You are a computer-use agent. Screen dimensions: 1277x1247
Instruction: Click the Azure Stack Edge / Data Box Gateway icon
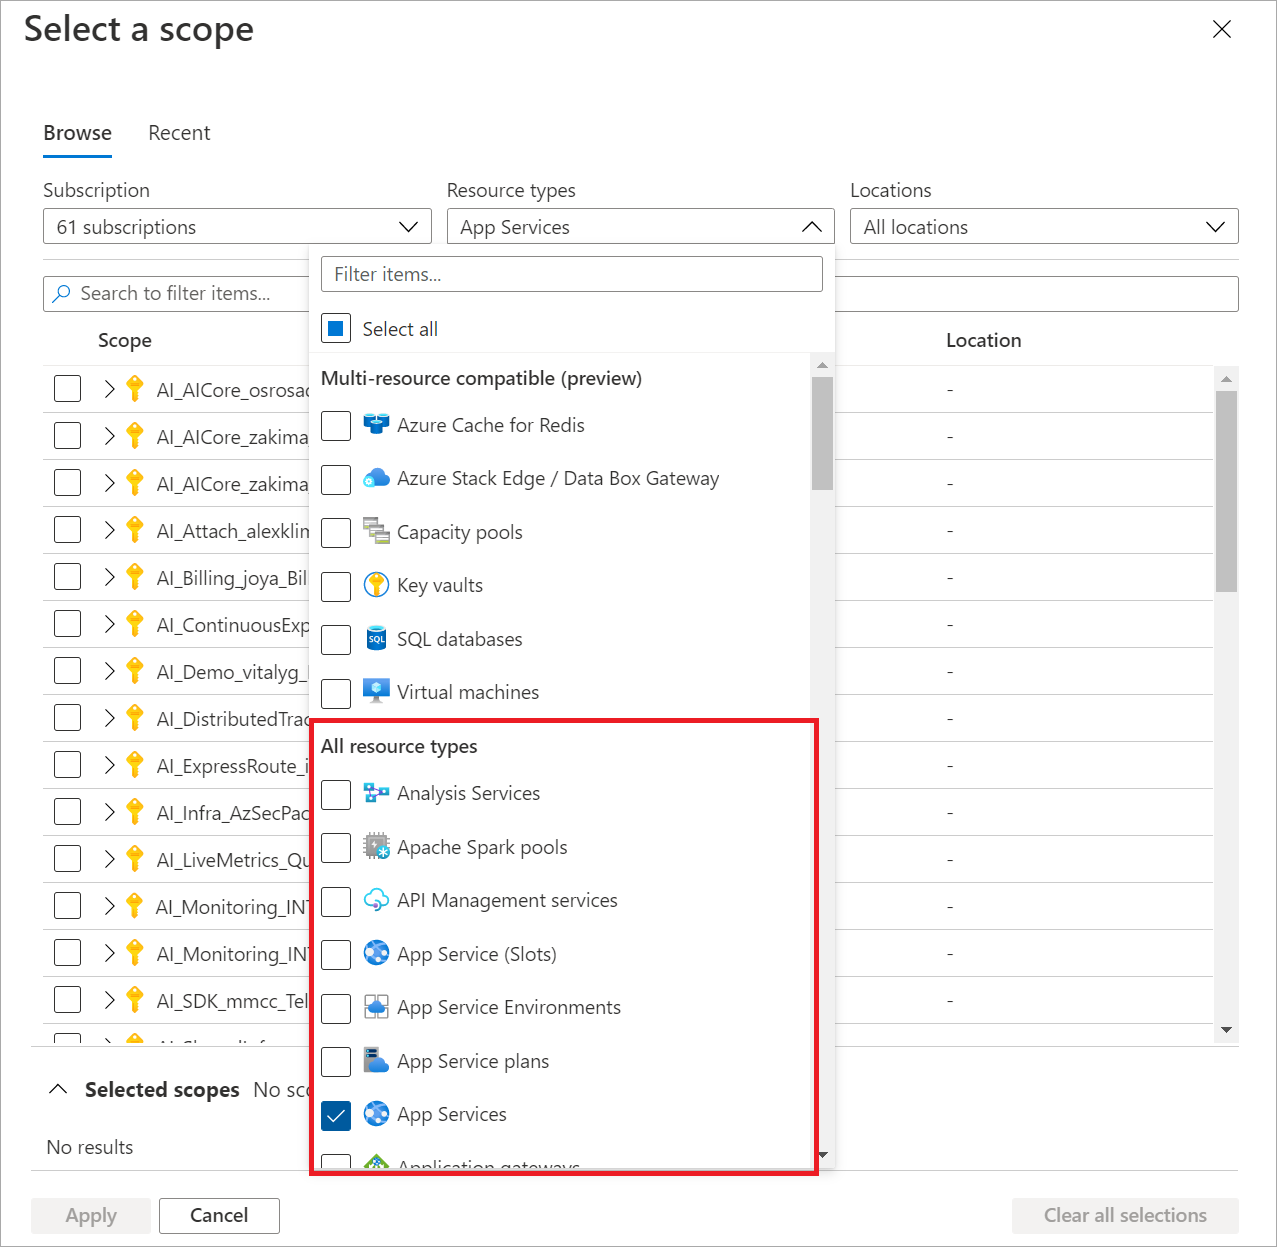click(x=377, y=478)
